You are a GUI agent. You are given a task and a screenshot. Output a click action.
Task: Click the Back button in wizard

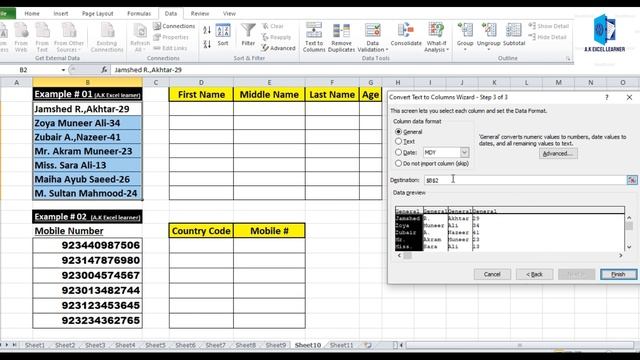[x=534, y=274]
